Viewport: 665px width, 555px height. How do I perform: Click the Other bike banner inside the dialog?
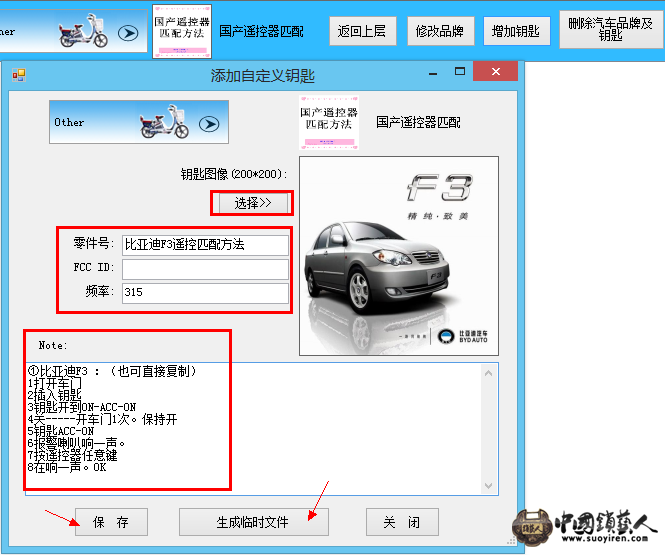(139, 122)
